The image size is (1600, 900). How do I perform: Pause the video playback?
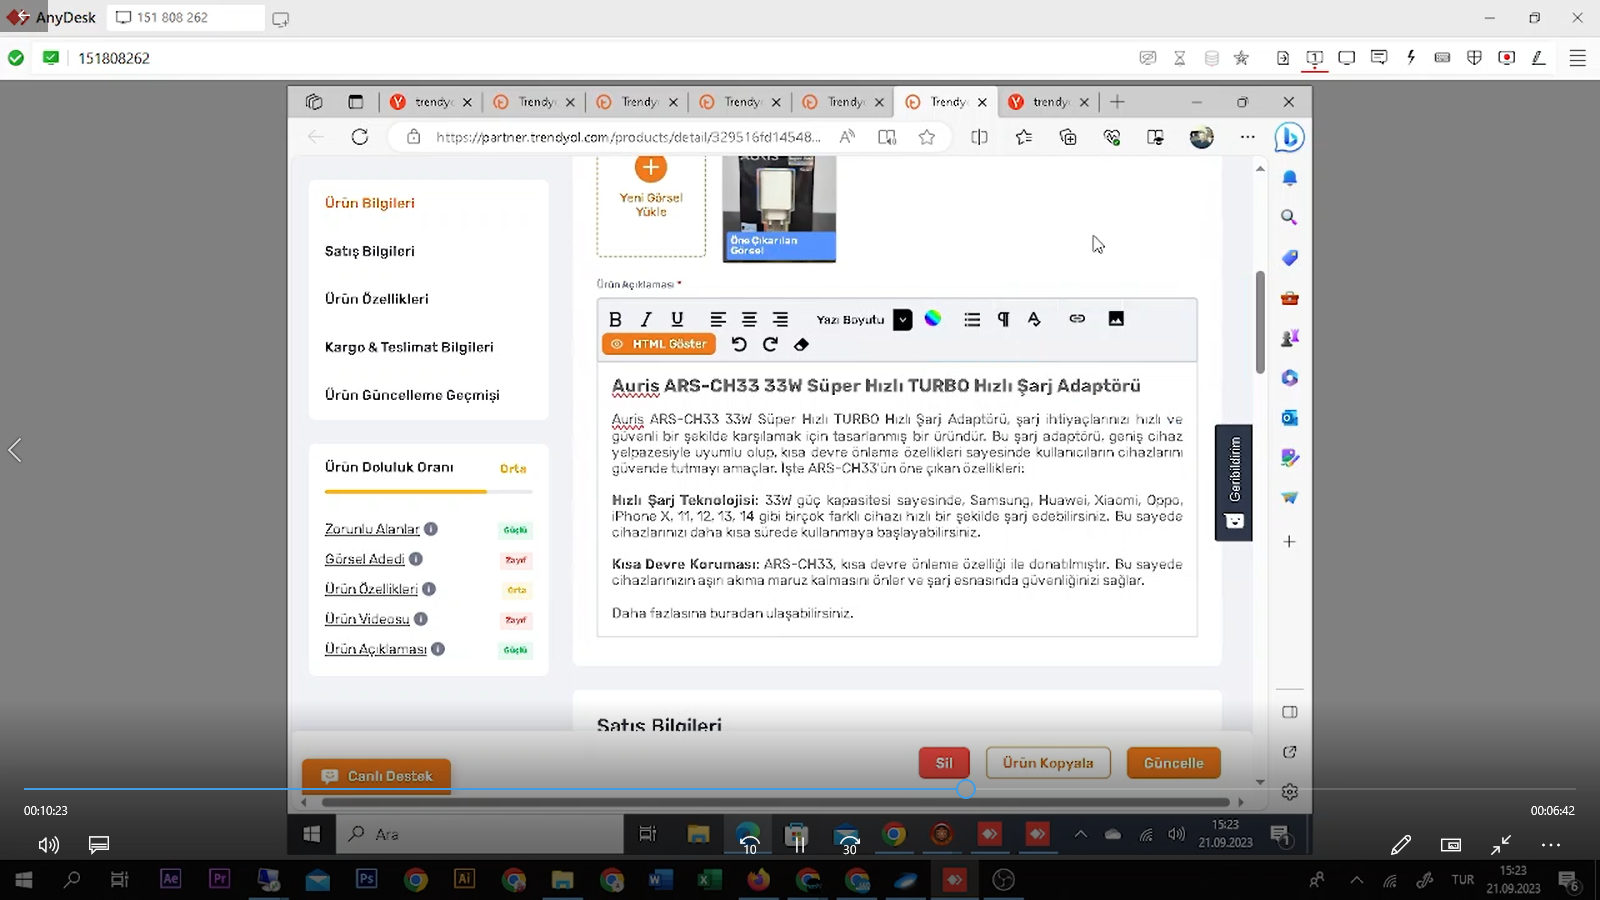(x=798, y=844)
